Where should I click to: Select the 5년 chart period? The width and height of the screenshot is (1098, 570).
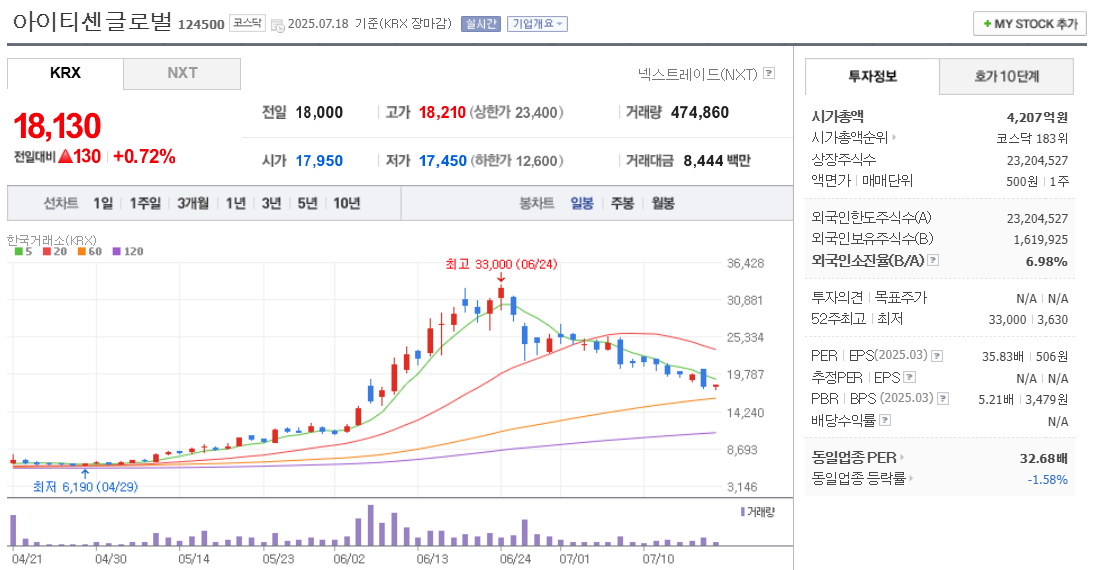coord(307,203)
